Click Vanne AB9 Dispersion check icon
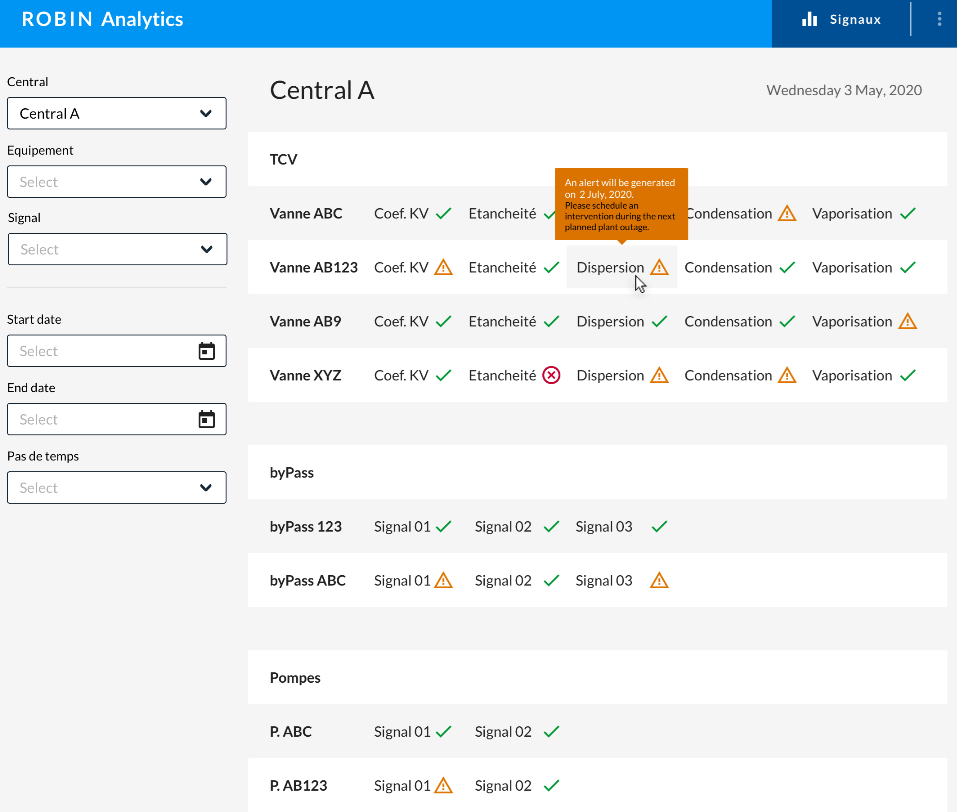The height and width of the screenshot is (812, 957). (659, 322)
